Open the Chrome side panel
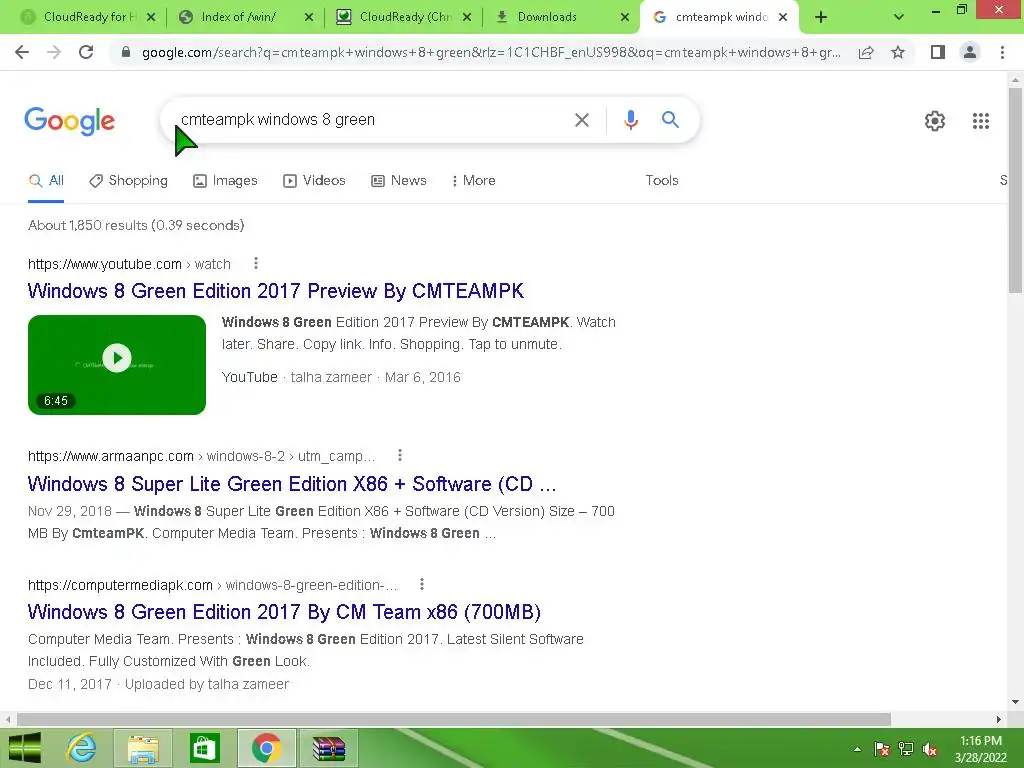 pyautogui.click(x=938, y=52)
